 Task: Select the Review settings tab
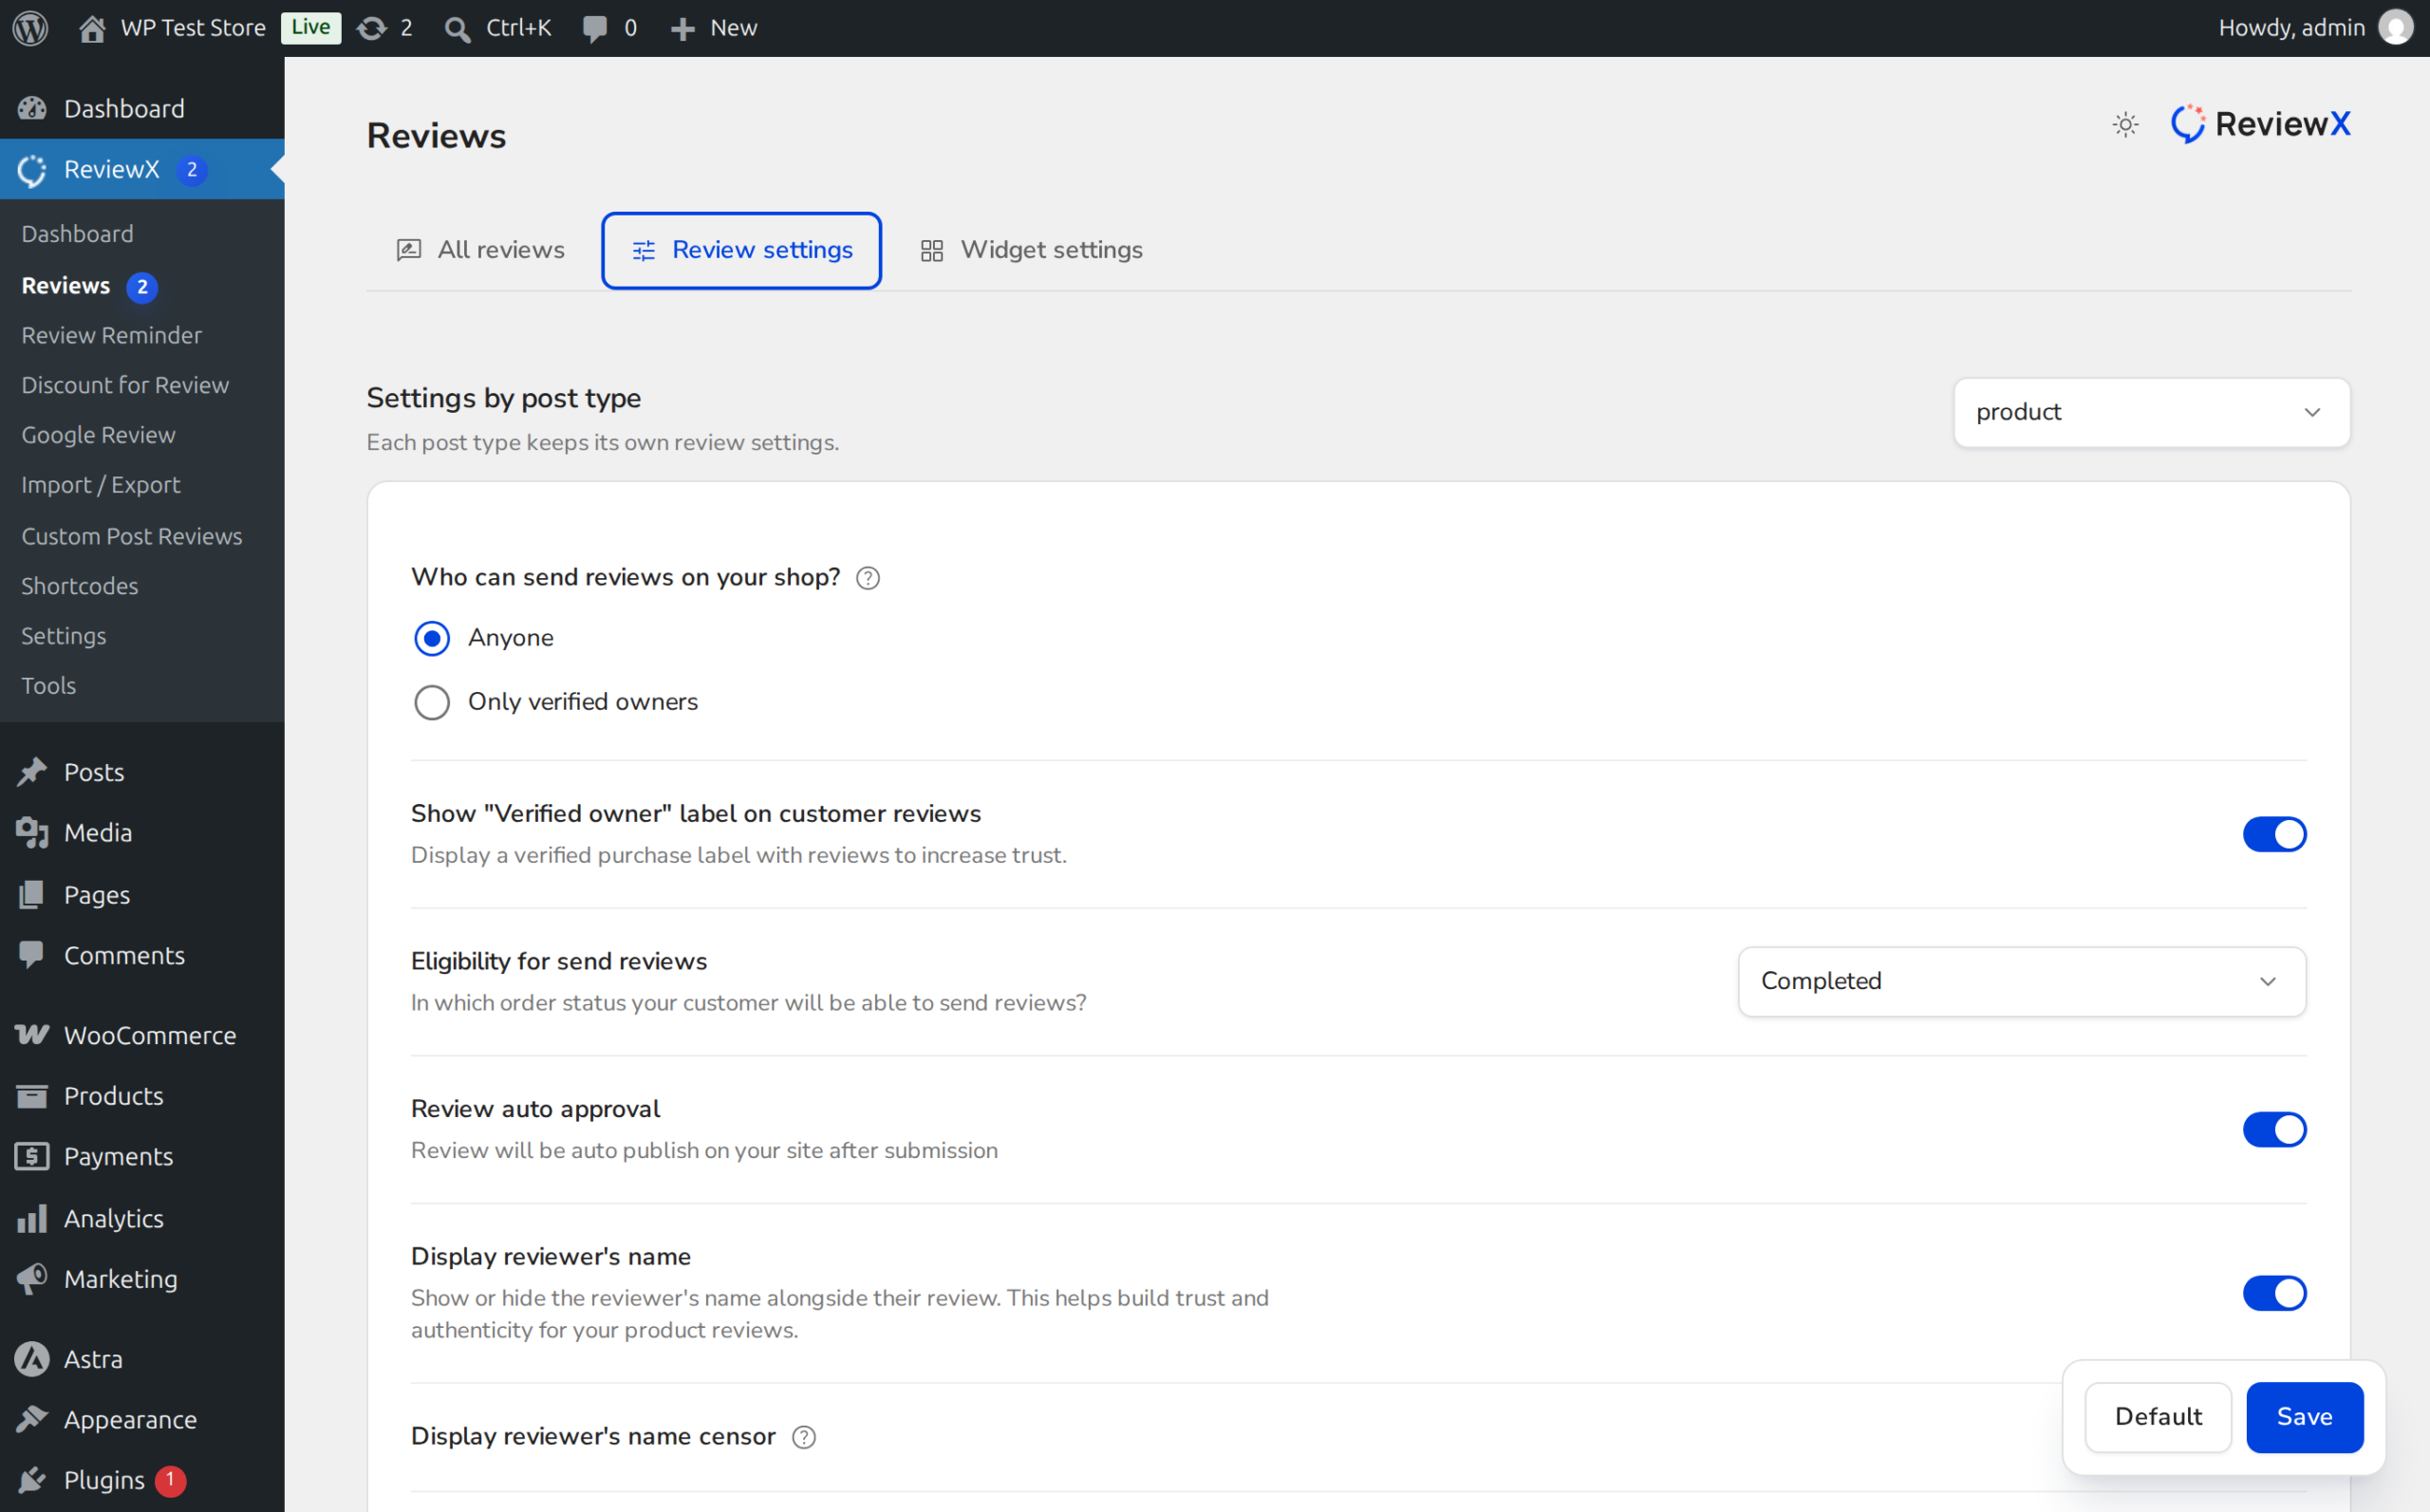(x=741, y=250)
